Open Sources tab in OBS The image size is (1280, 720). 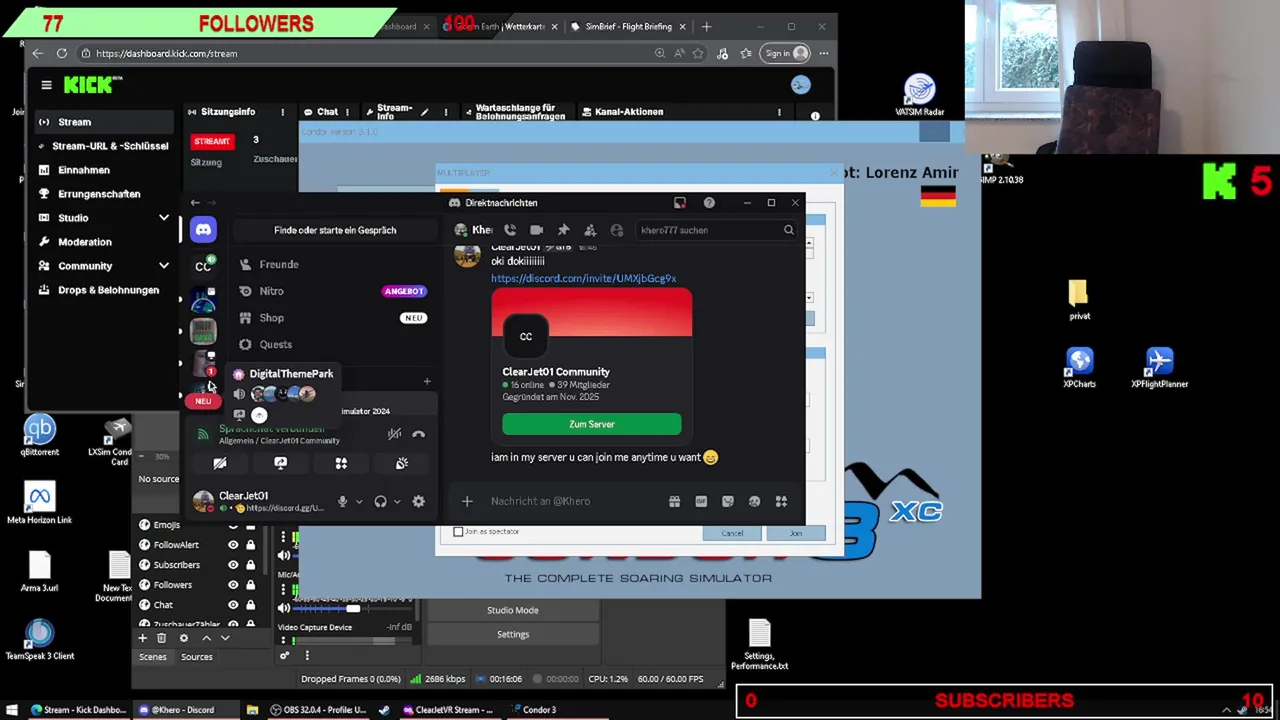point(196,657)
